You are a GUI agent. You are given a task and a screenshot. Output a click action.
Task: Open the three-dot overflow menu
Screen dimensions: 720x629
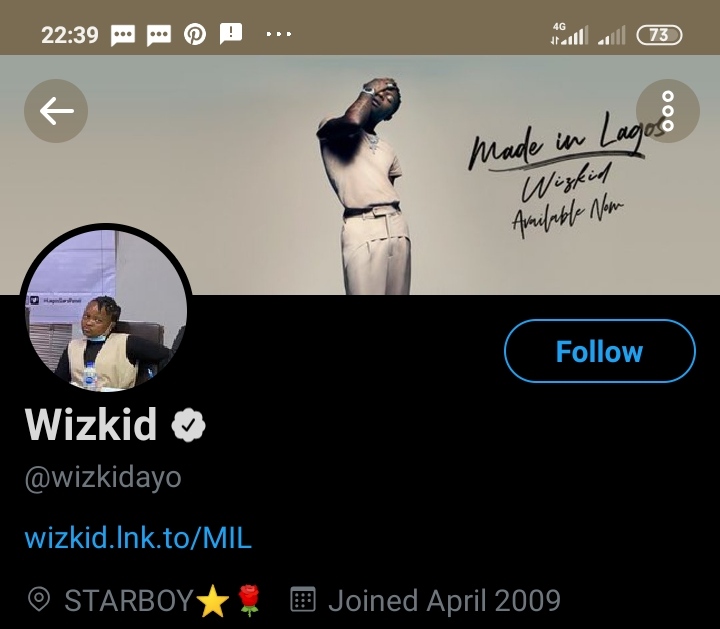click(667, 110)
